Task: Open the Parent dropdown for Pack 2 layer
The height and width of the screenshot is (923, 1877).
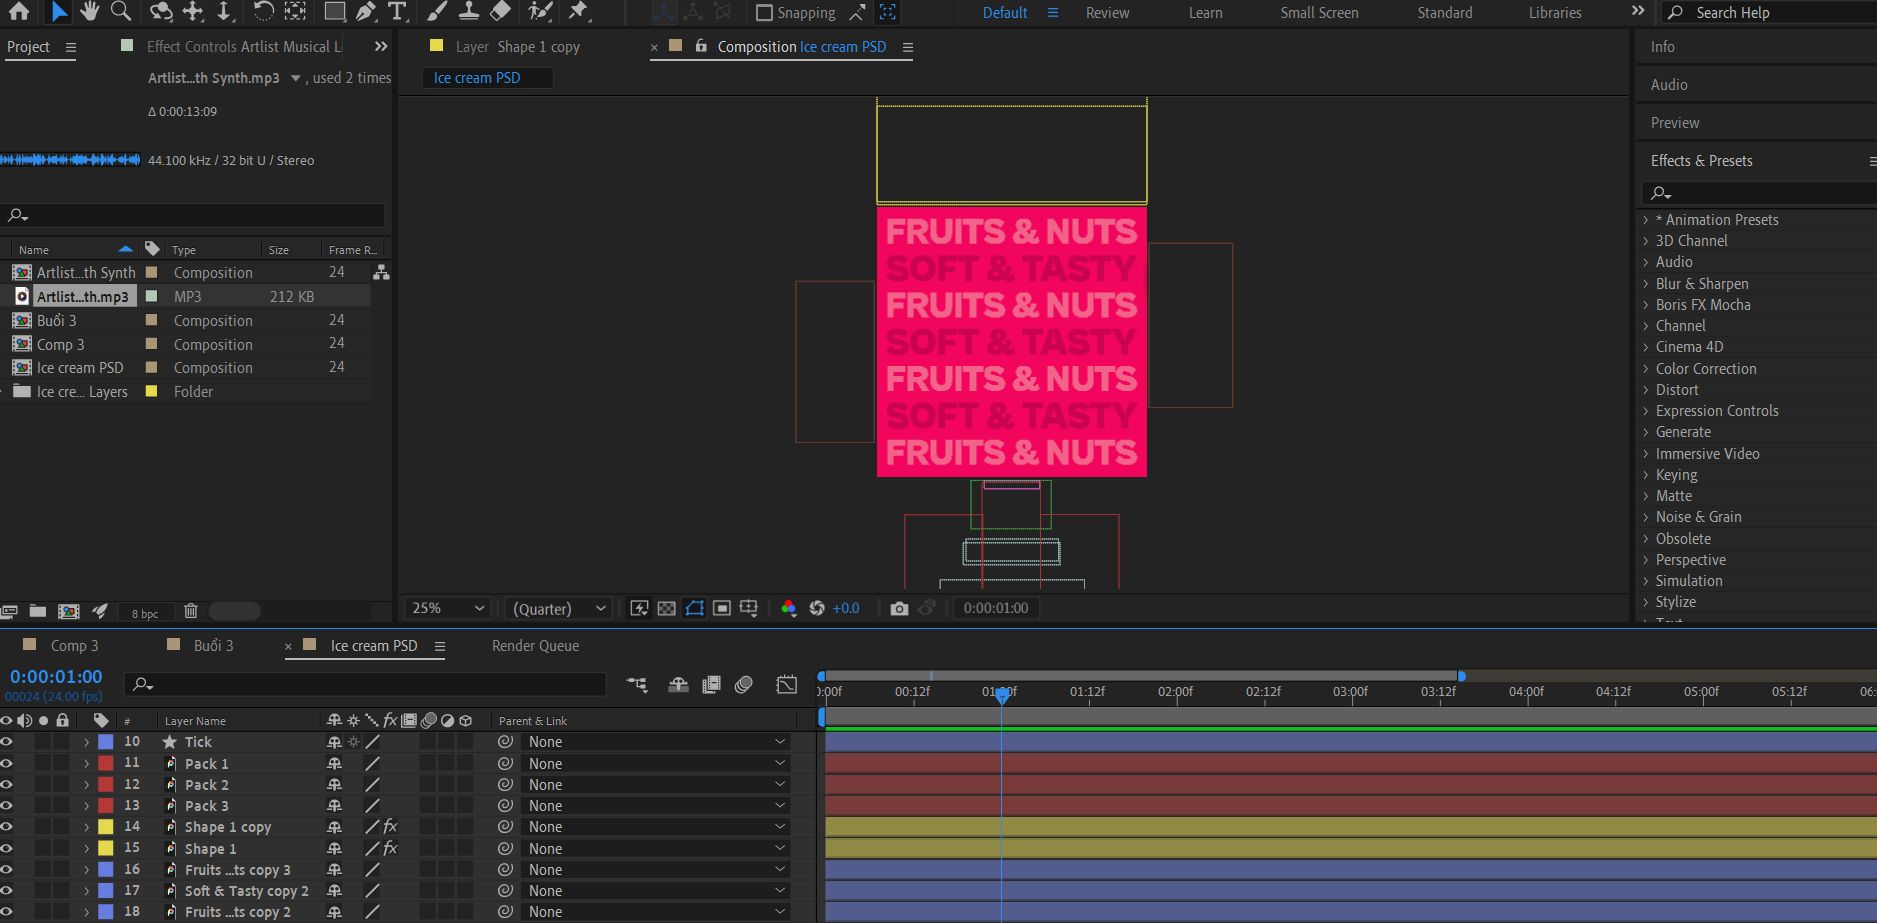Action: 656,785
